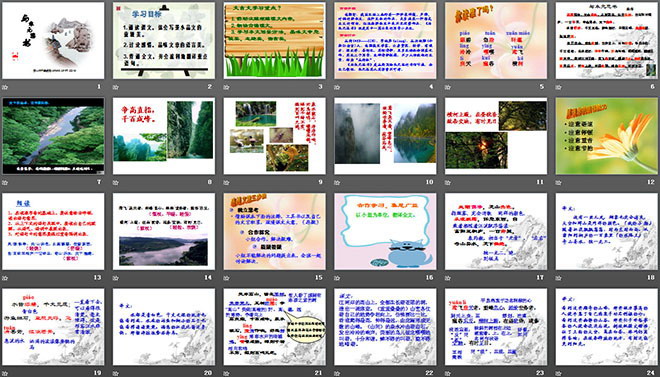Click the animation star icon below slide 9
Screen dimensions: 660x377
[226, 182]
